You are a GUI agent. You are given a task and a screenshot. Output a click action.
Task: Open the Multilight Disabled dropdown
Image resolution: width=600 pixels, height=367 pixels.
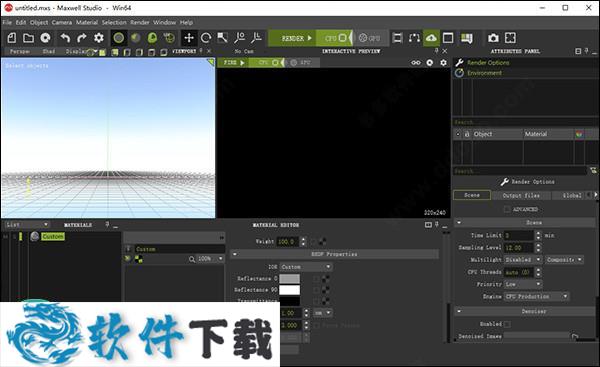coord(523,259)
